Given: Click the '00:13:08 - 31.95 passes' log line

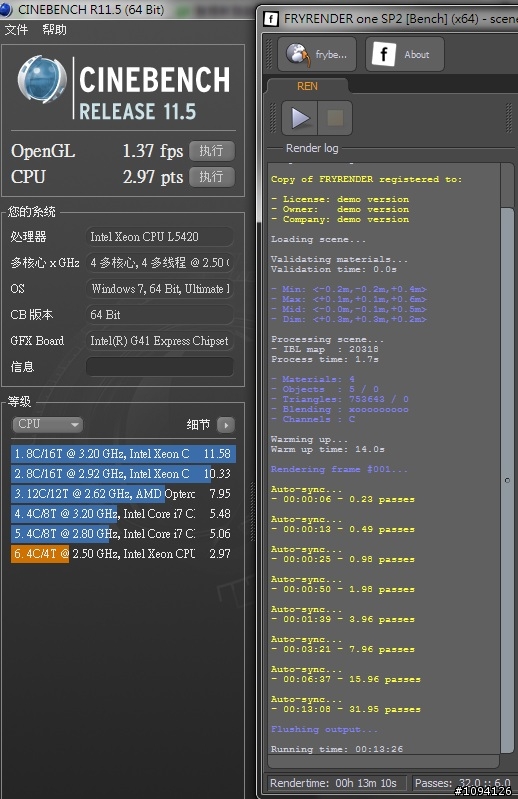Looking at the screenshot, I should tap(346, 709).
